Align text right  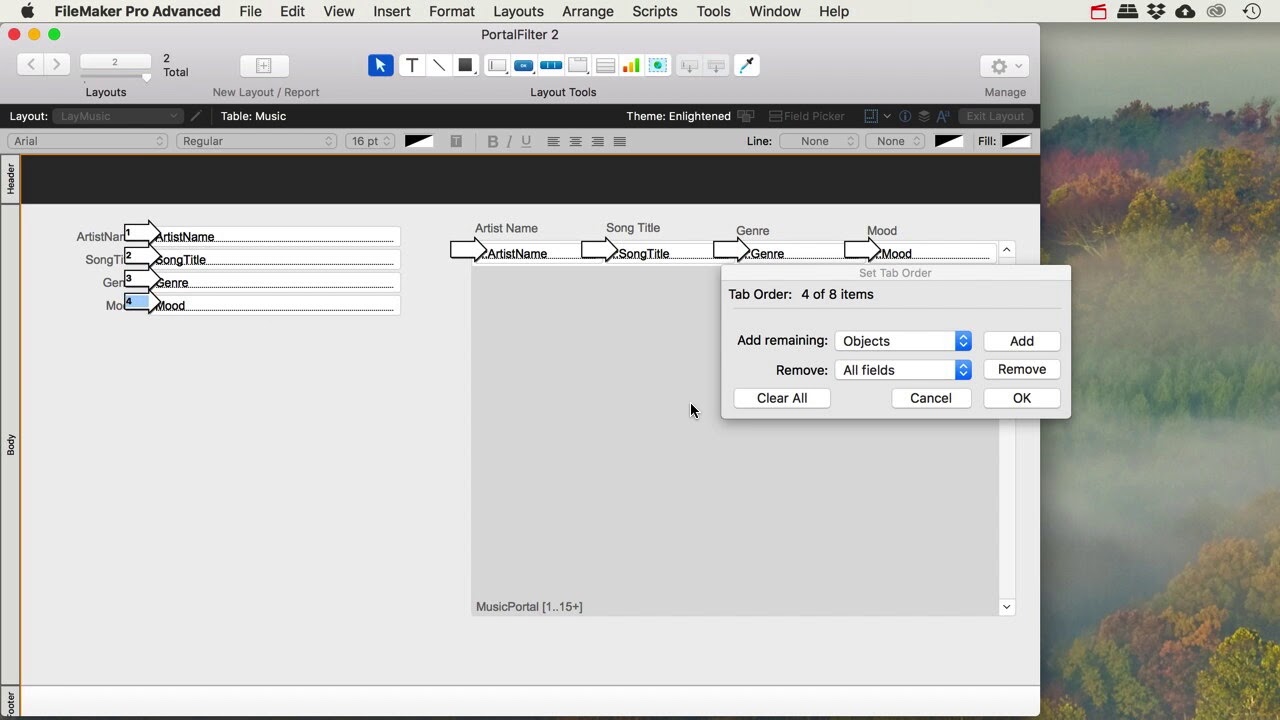point(597,141)
